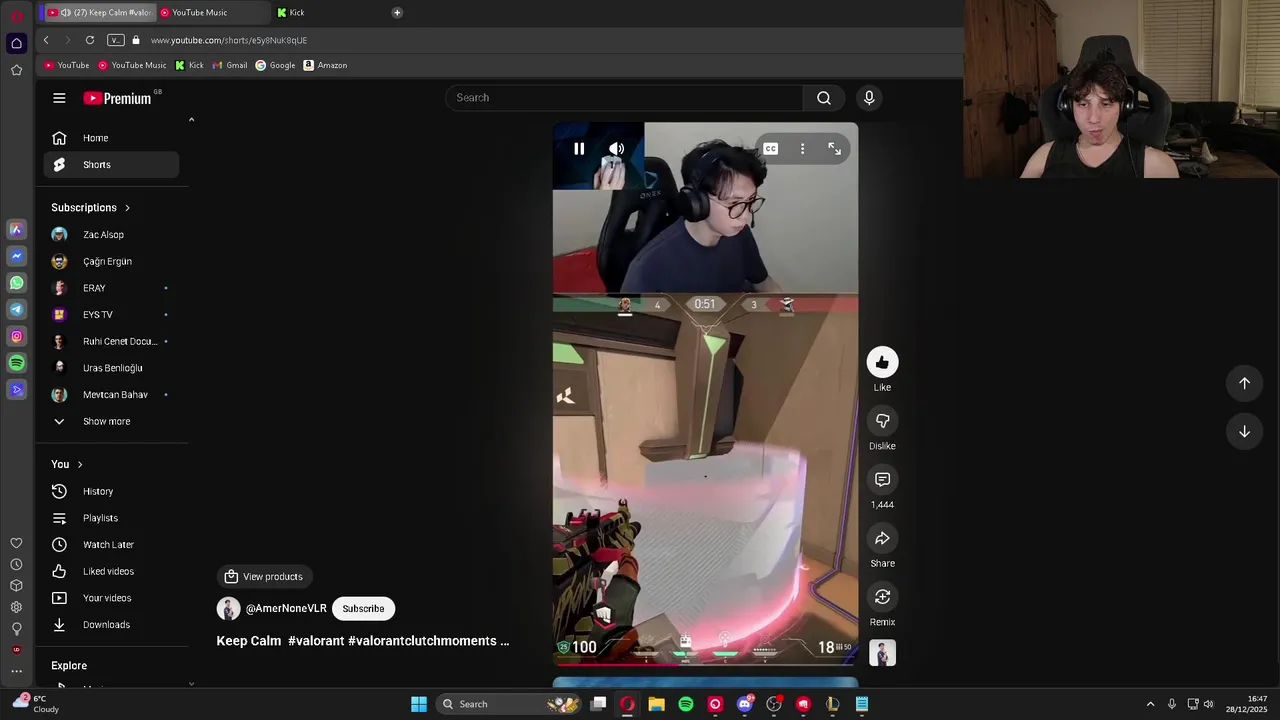
Task: Open Zac Alsop subscription
Action: (111, 235)
